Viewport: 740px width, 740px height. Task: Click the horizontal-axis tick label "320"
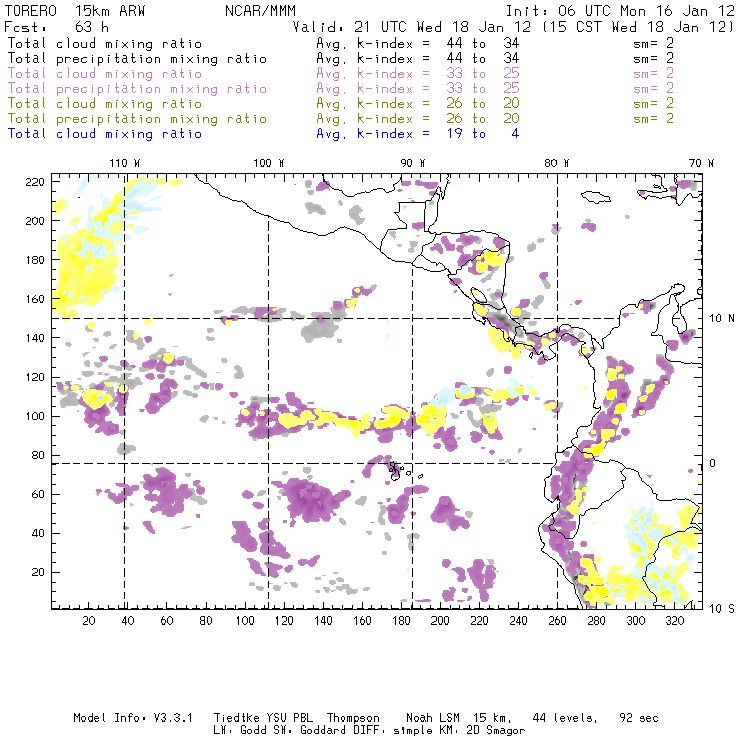[x=674, y=621]
